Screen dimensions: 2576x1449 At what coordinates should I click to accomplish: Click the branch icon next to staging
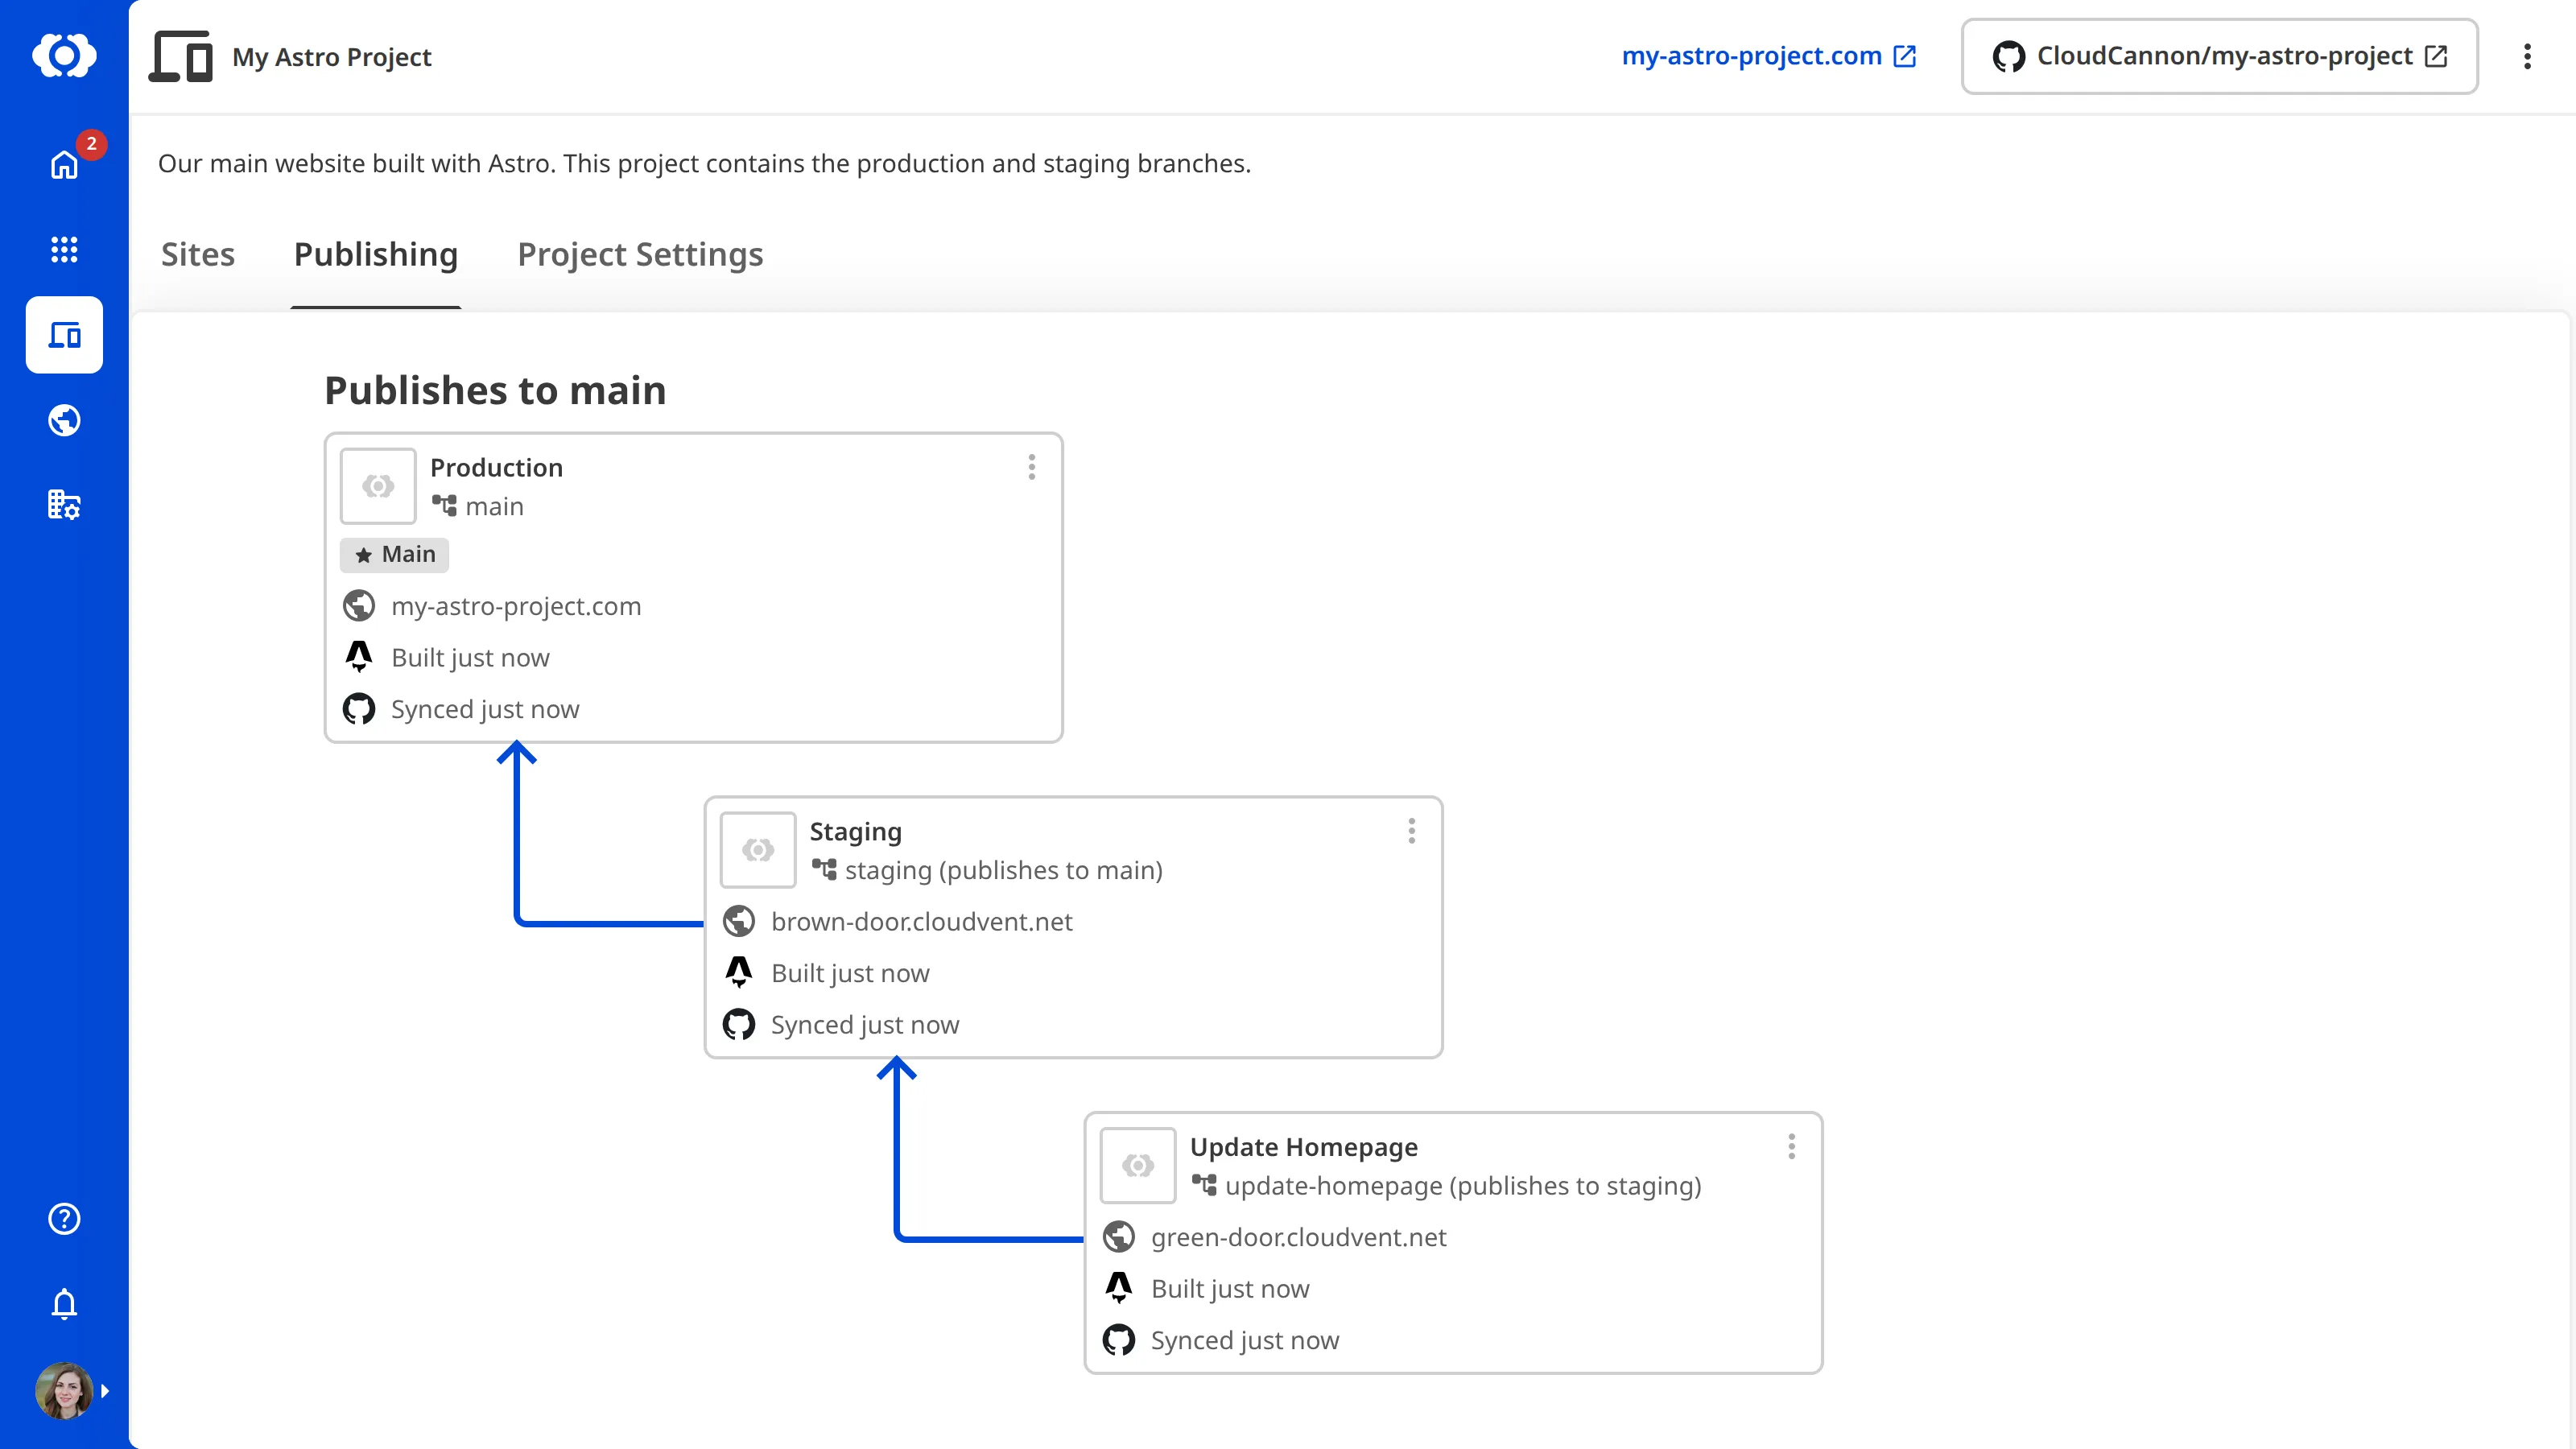point(824,870)
